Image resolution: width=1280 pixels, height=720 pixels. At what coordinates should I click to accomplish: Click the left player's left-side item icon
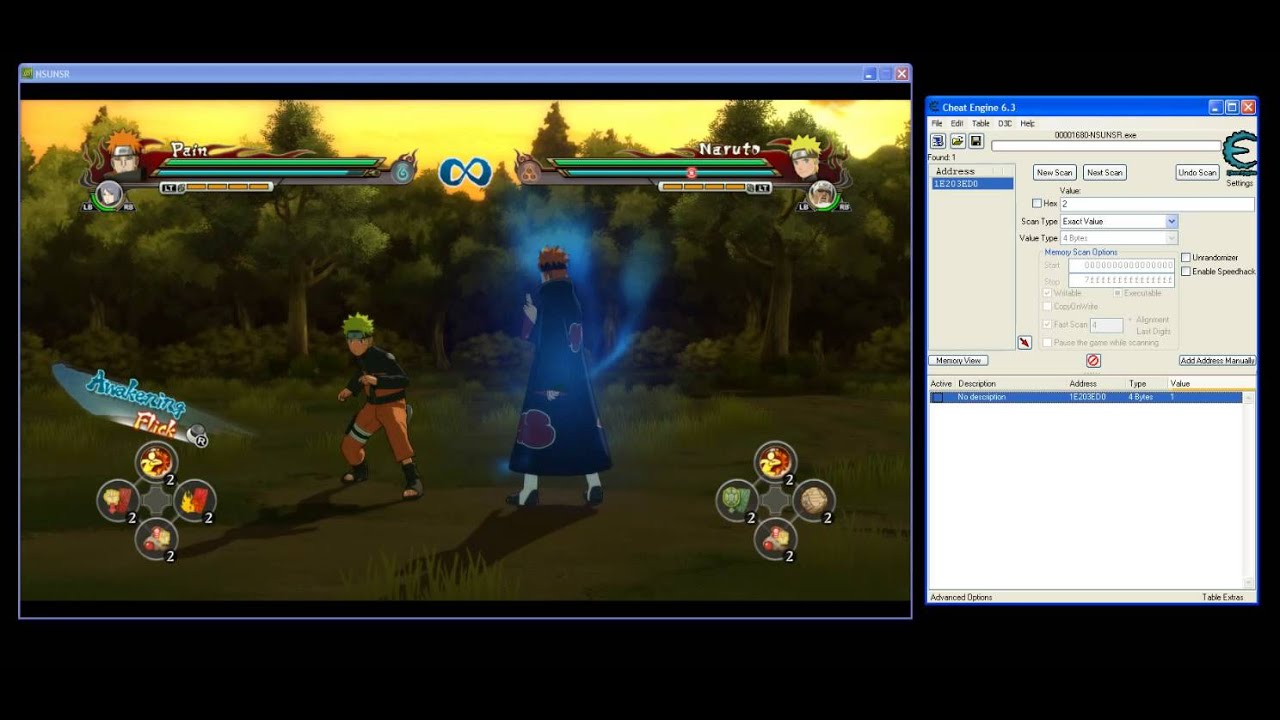117,499
